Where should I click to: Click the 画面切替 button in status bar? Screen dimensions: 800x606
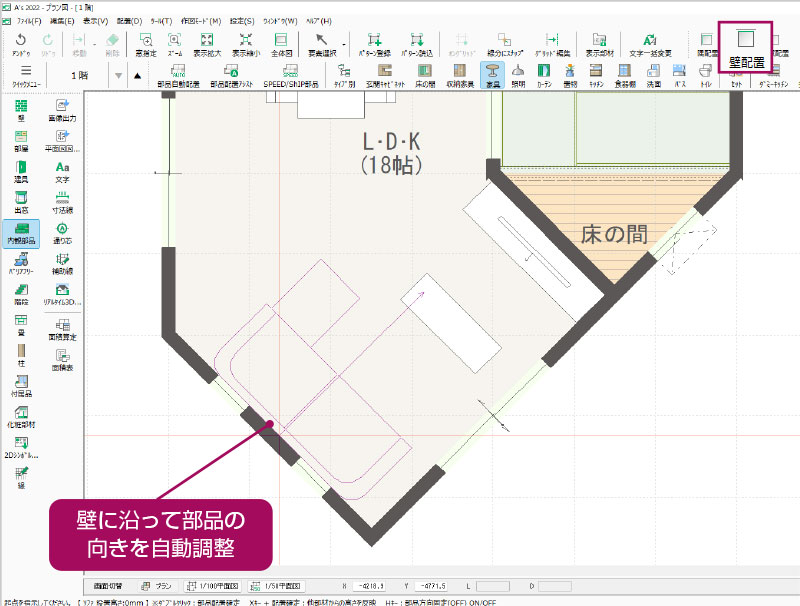pos(108,586)
